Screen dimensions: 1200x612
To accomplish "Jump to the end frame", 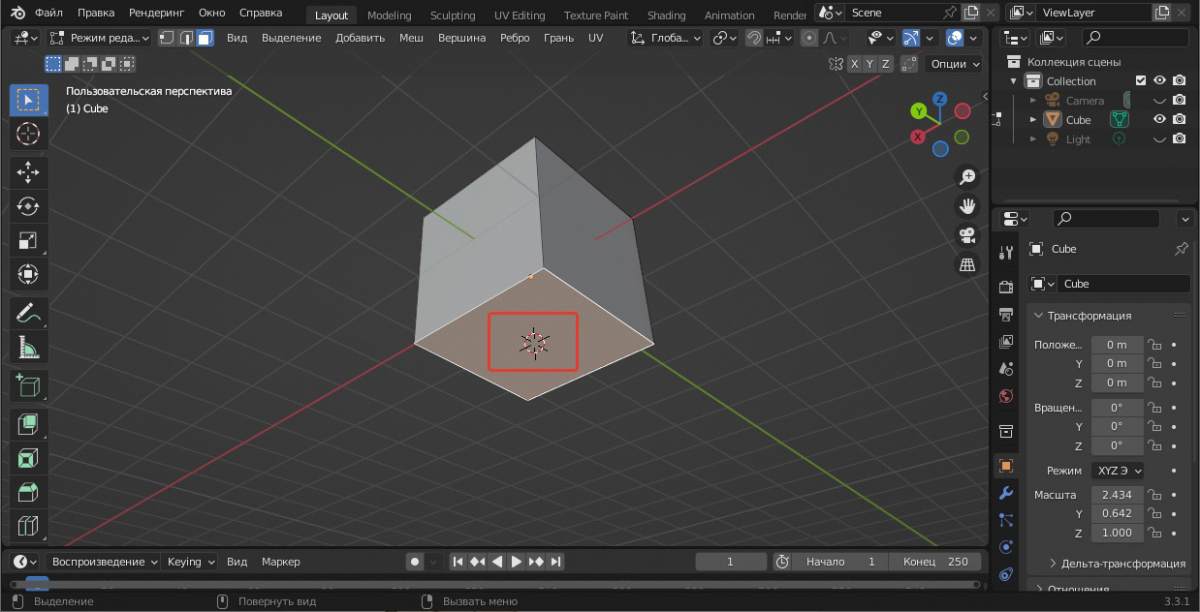I will pyautogui.click(x=556, y=562).
